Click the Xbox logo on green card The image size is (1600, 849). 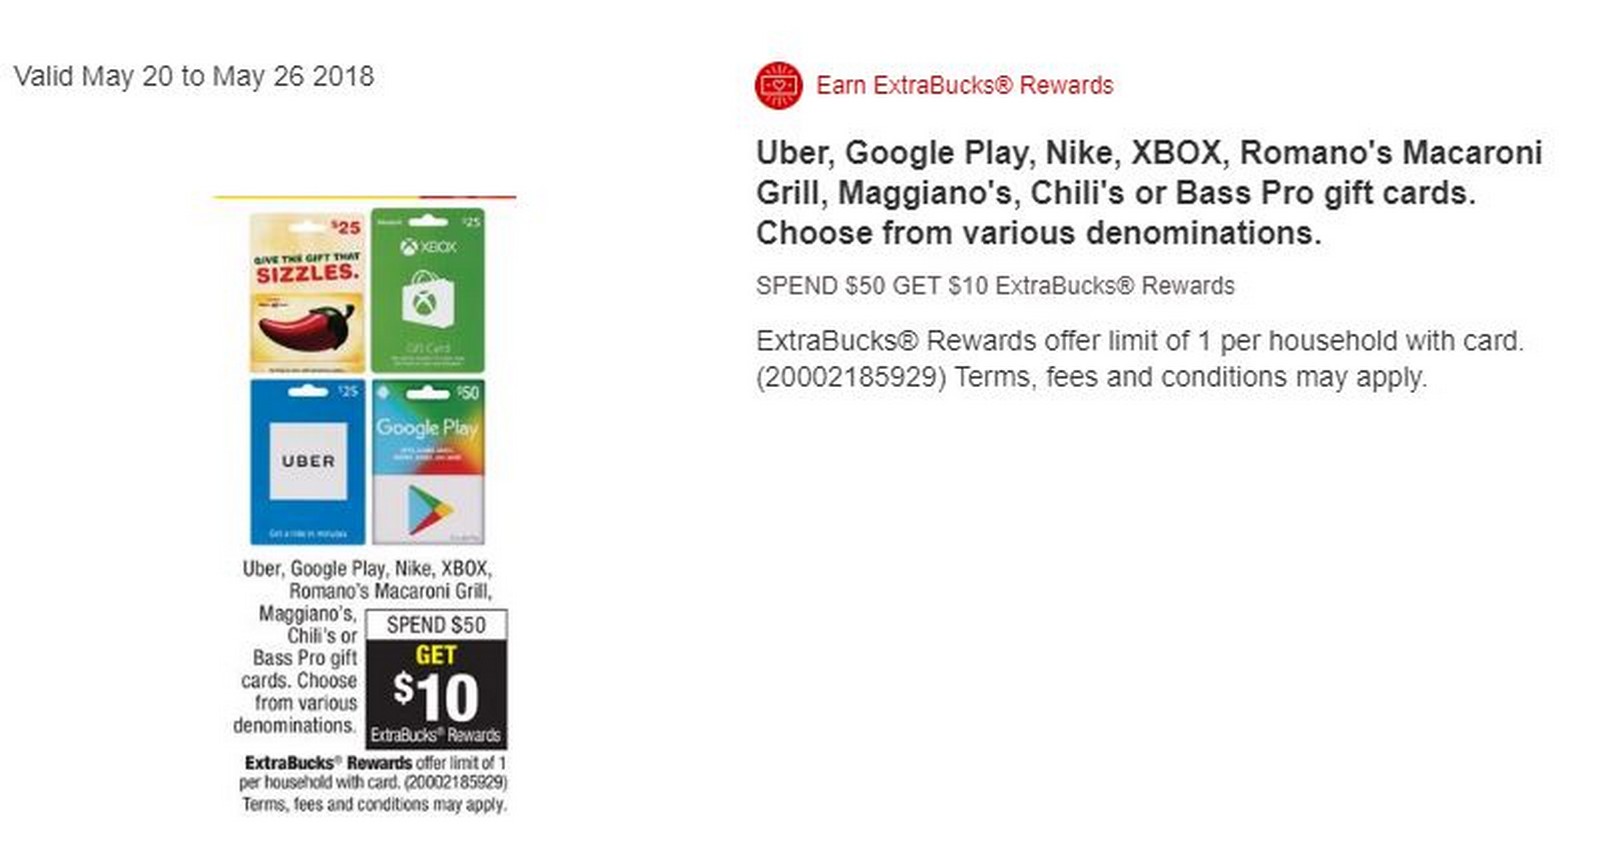click(x=428, y=246)
